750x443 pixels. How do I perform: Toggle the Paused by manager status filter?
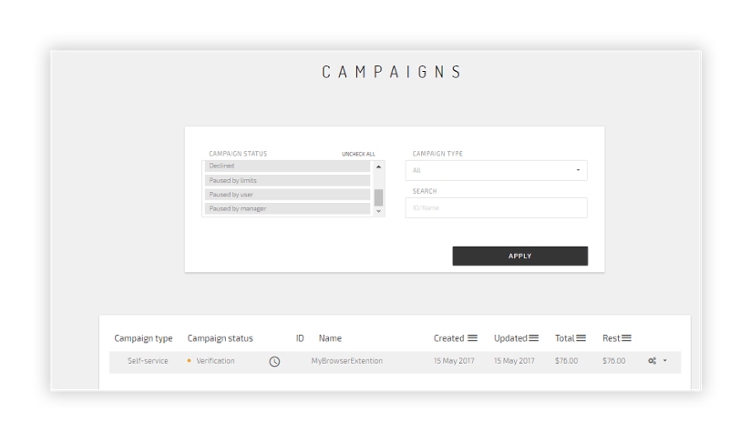click(x=288, y=208)
